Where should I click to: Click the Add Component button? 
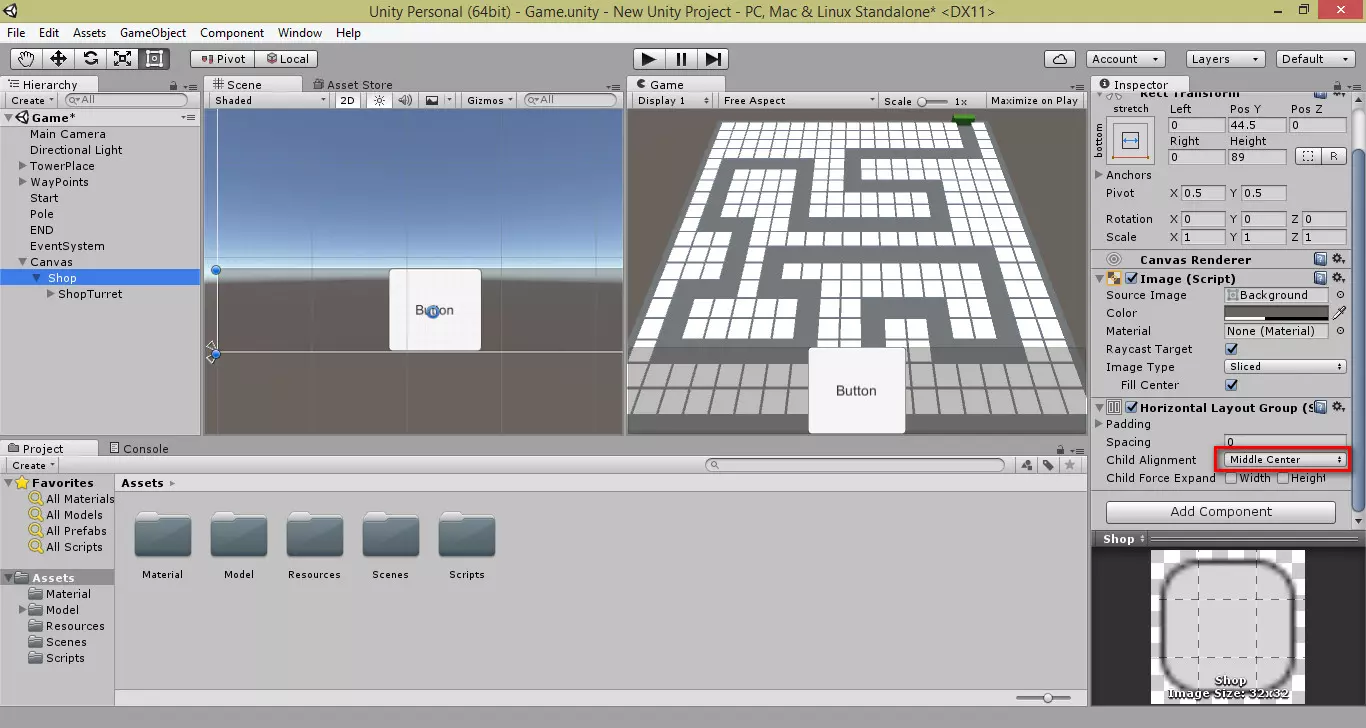(1220, 512)
